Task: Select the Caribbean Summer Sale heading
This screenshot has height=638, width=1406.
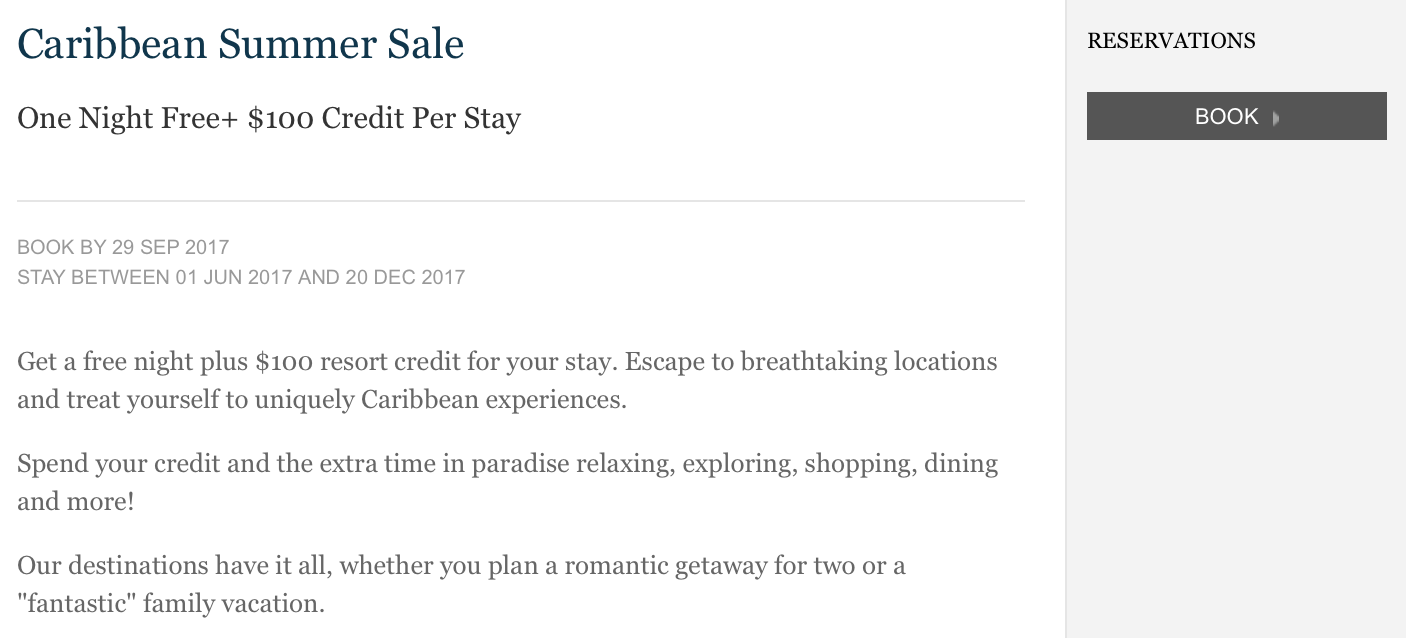Action: pos(241,44)
